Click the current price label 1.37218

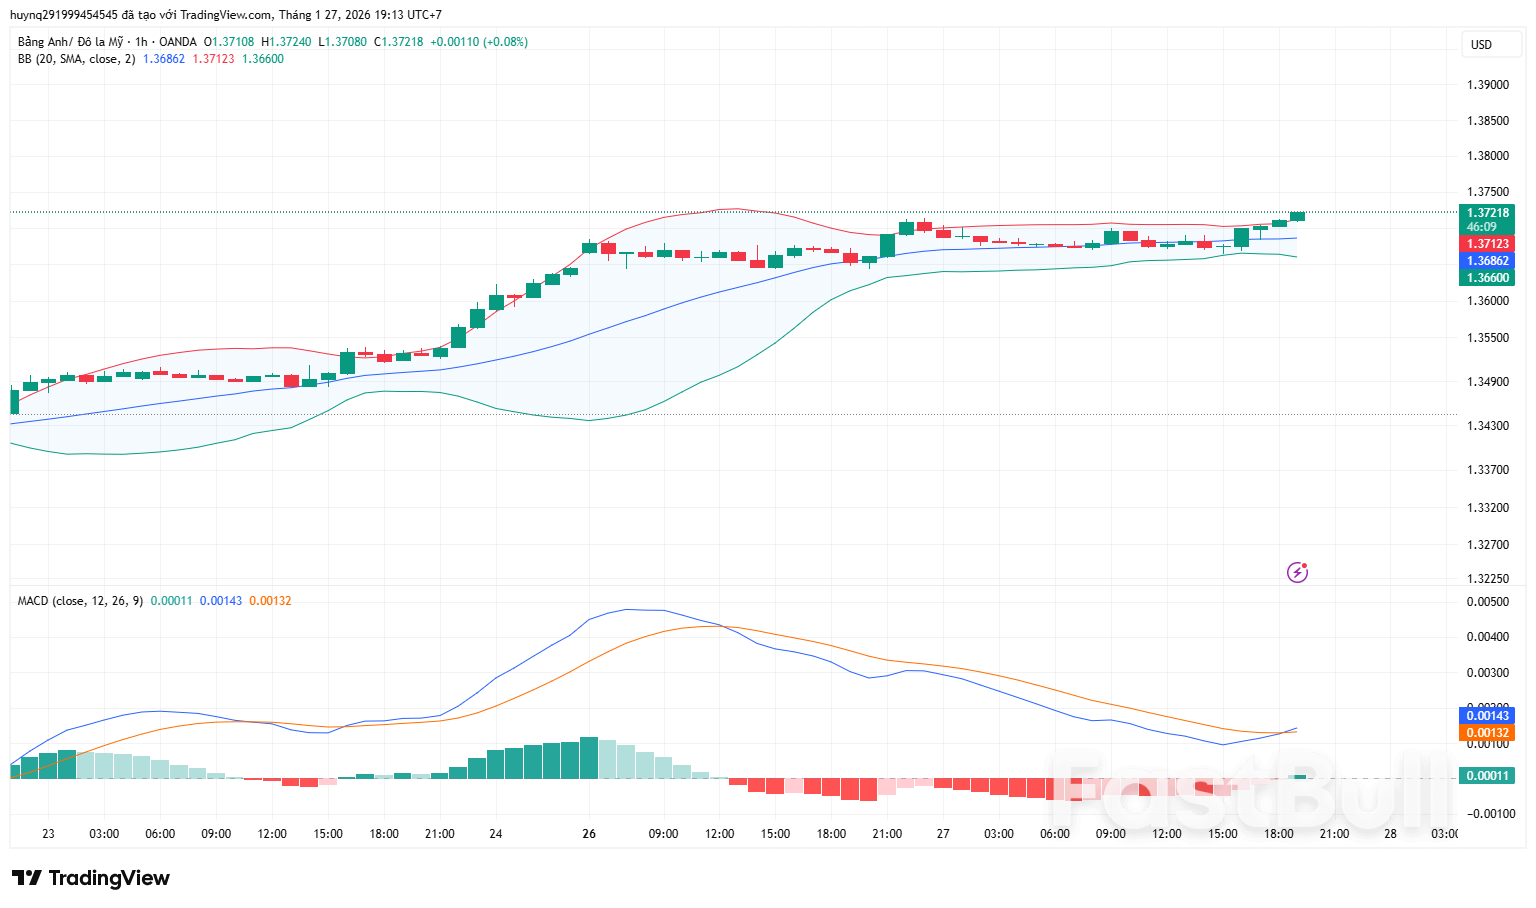1487,213
